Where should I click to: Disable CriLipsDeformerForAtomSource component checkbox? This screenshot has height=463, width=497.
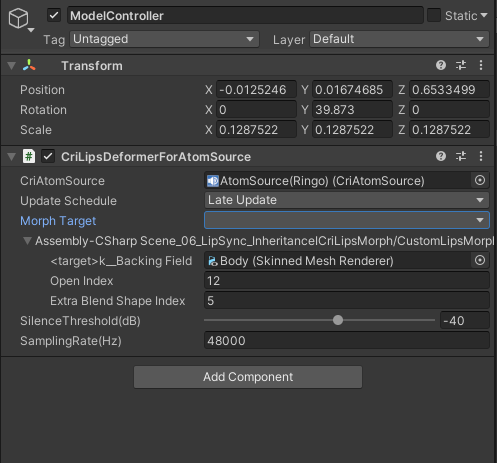48,156
